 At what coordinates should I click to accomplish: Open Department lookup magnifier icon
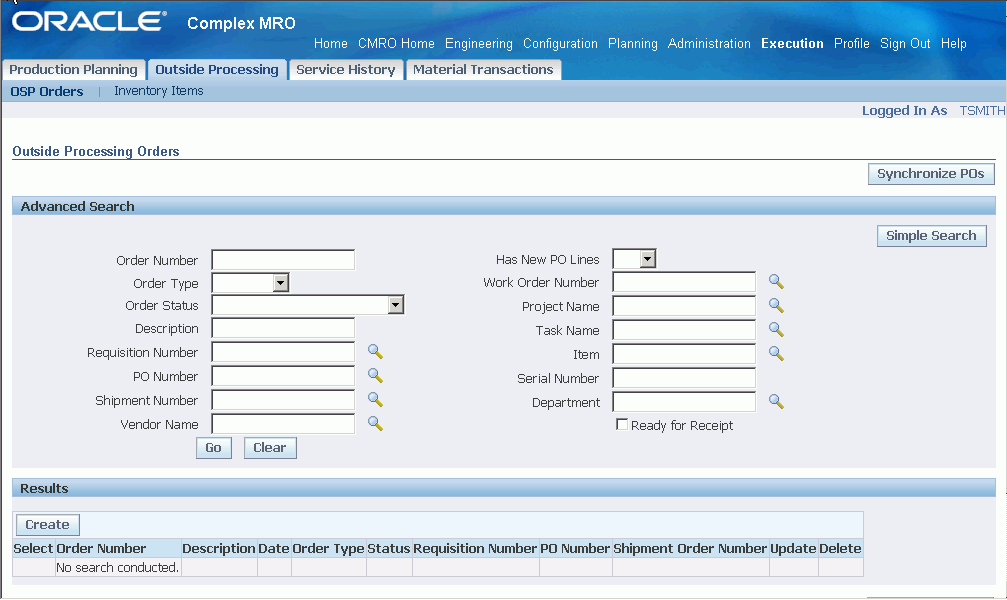coord(776,401)
